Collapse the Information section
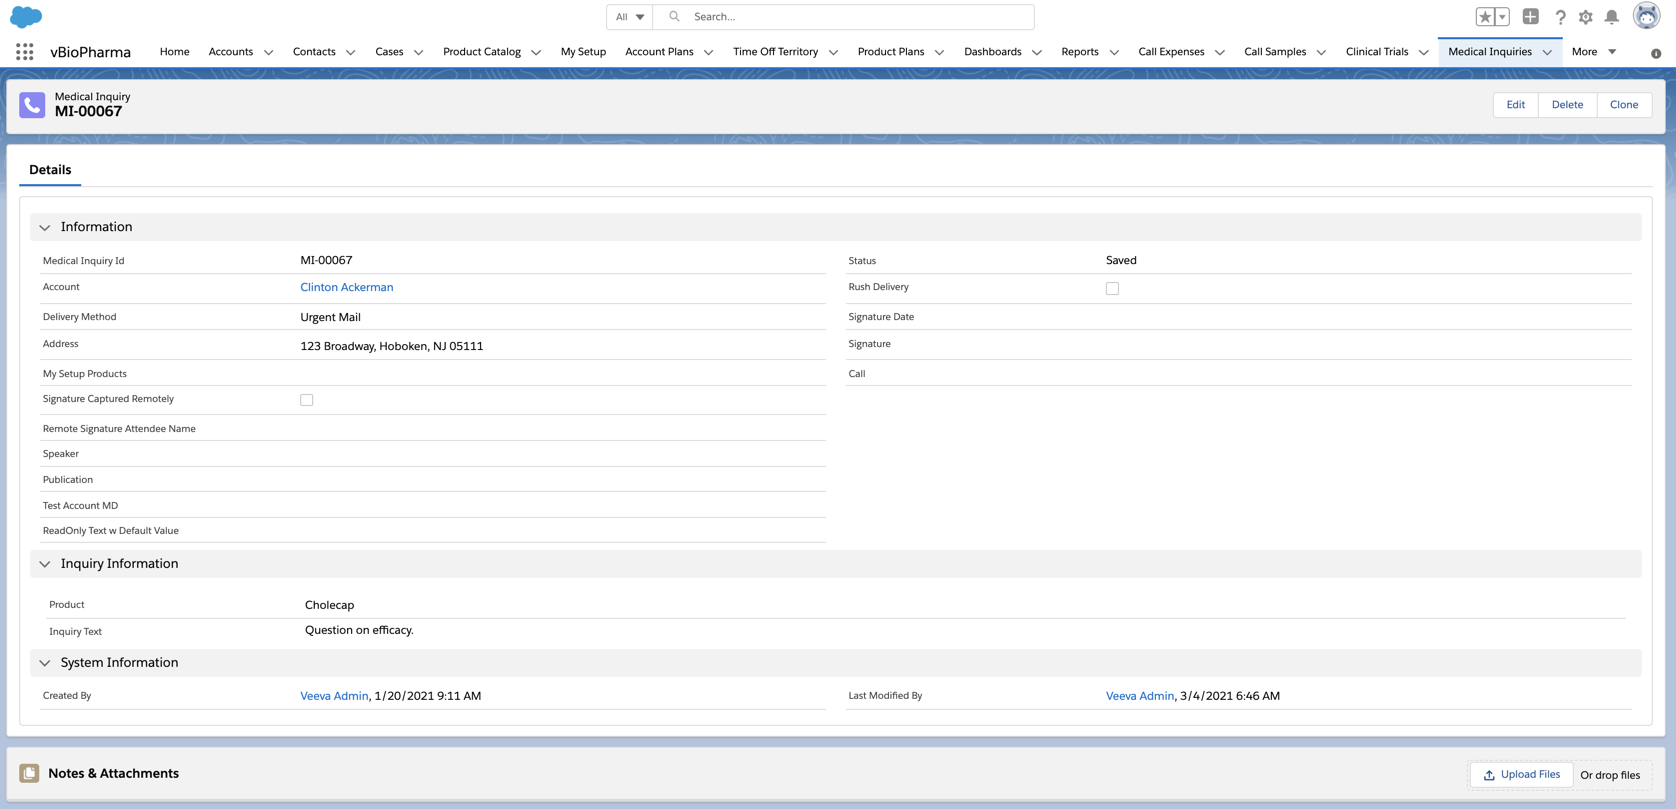 pyautogui.click(x=45, y=228)
